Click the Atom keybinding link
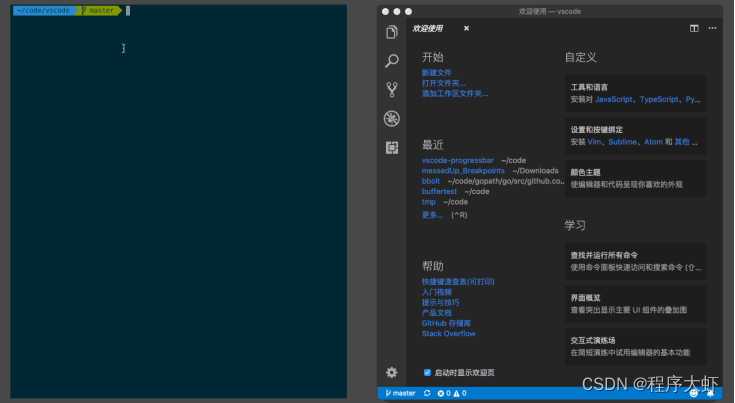735x403 pixels. click(653, 142)
